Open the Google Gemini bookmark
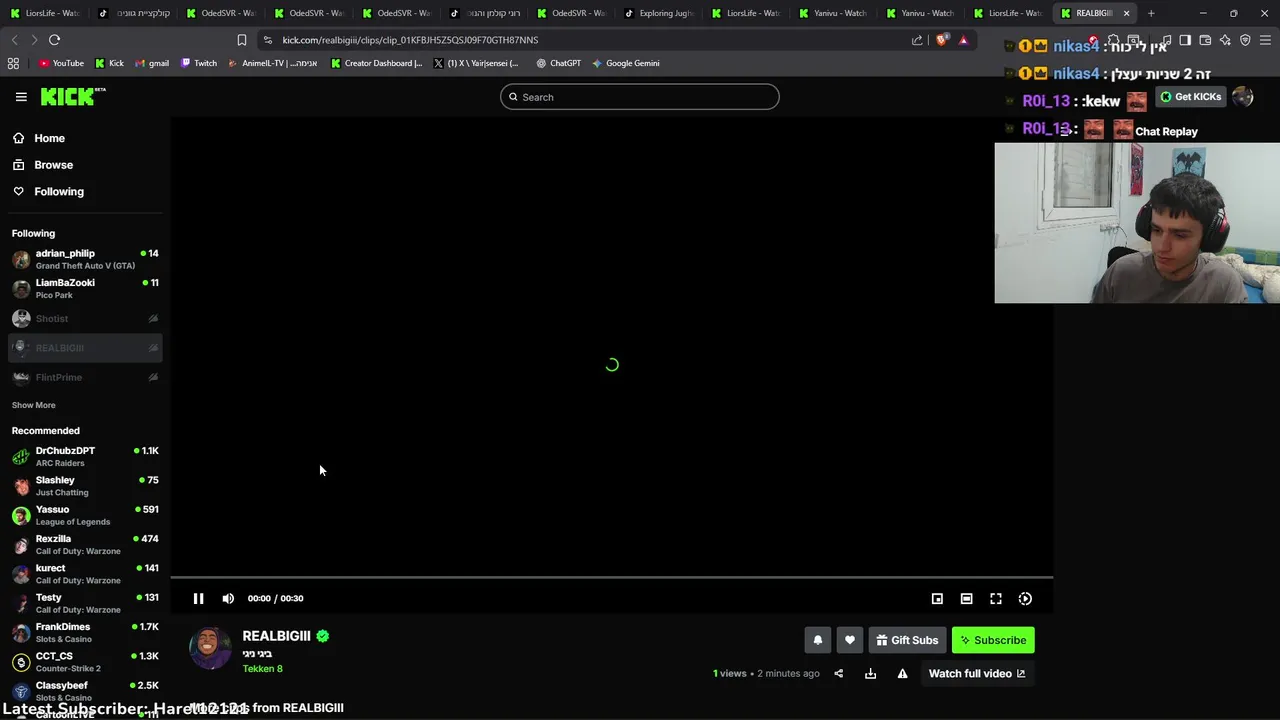 click(x=625, y=63)
